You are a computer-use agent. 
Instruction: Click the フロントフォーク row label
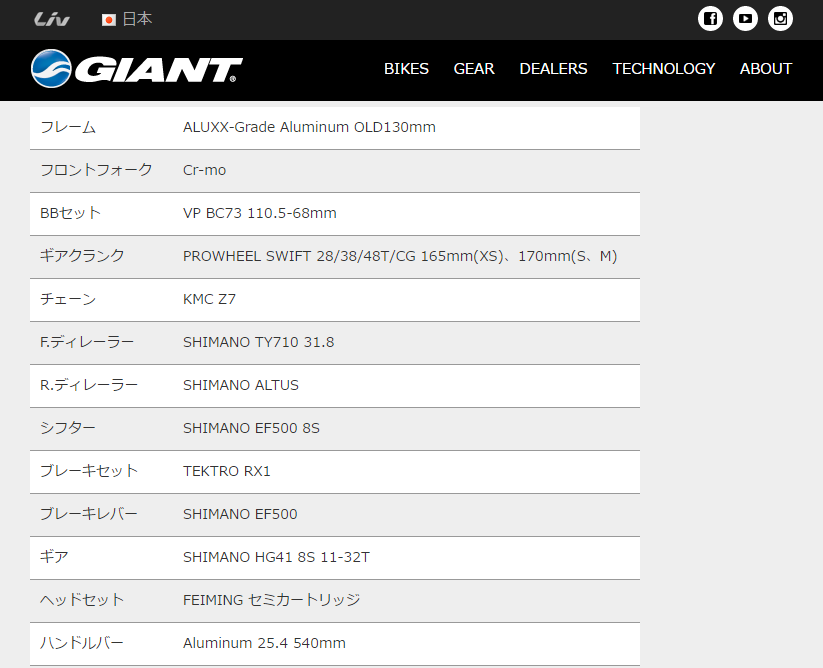[96, 170]
